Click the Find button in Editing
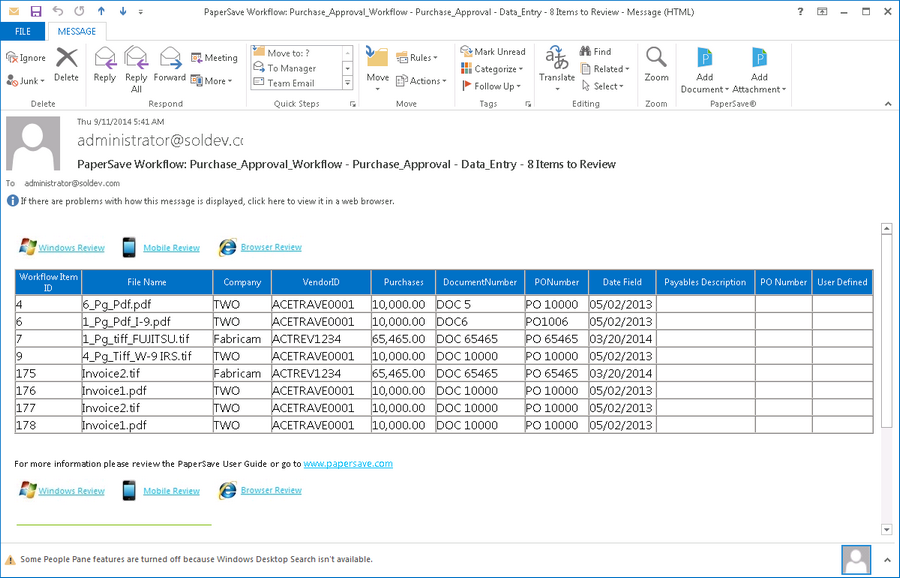 595,51
